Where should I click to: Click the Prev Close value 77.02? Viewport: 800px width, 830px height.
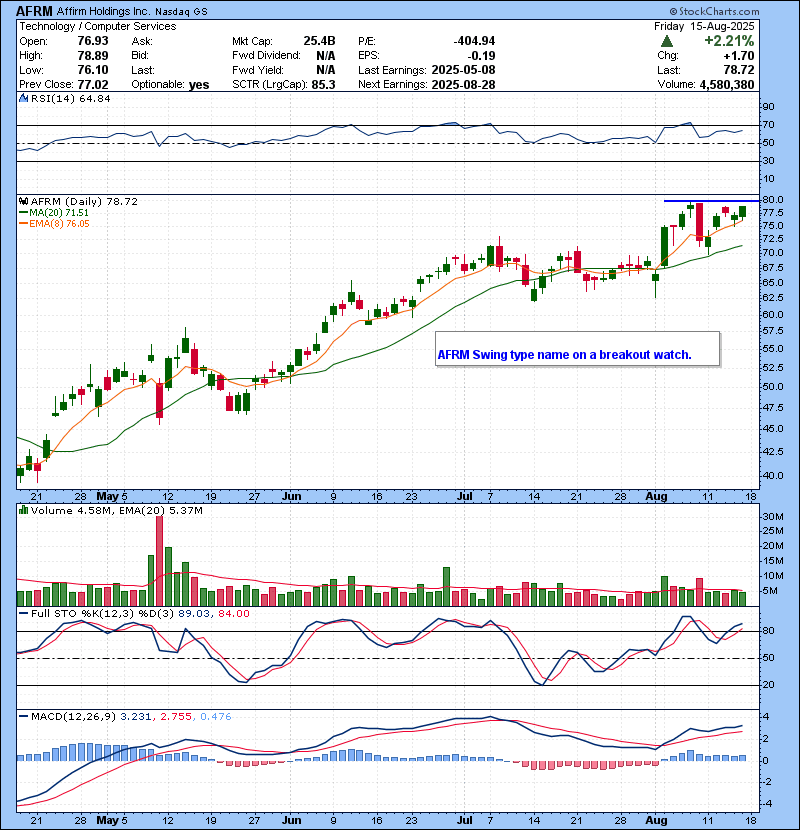click(x=93, y=85)
